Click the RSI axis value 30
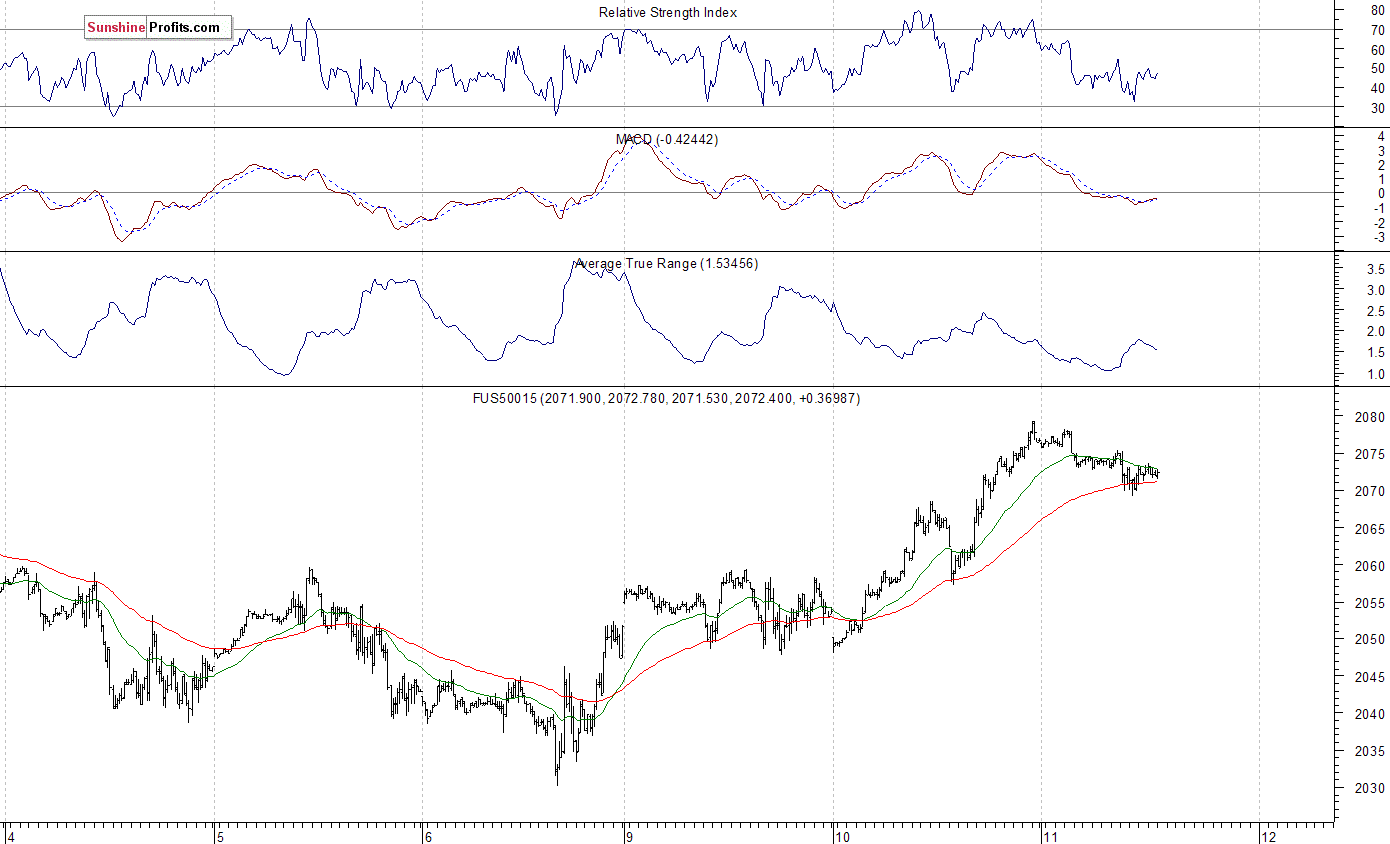Image resolution: width=1390 pixels, height=844 pixels. [1378, 108]
